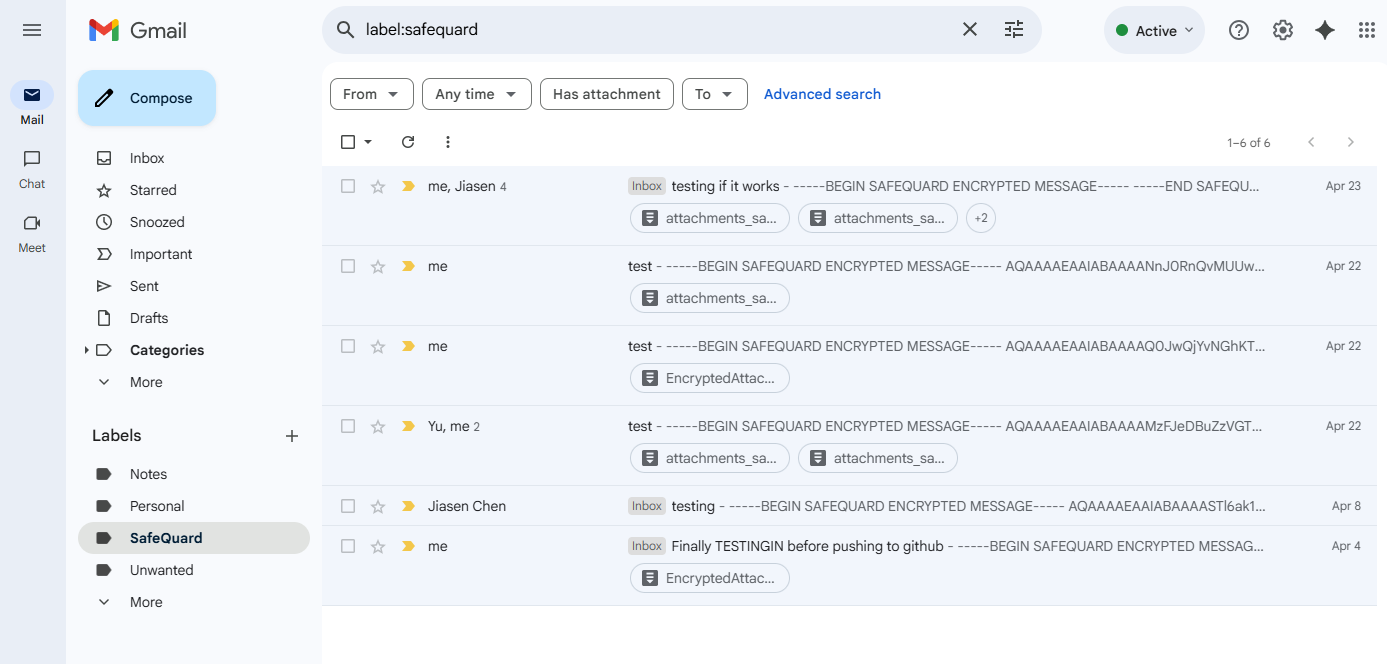This screenshot has width=1387, height=664.
Task: Star the 'testing if it works' email
Action: (x=378, y=186)
